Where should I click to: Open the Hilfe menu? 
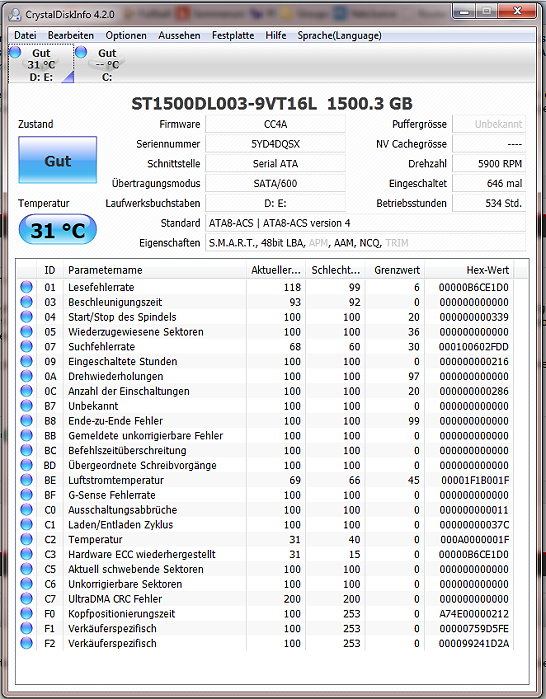click(x=275, y=35)
